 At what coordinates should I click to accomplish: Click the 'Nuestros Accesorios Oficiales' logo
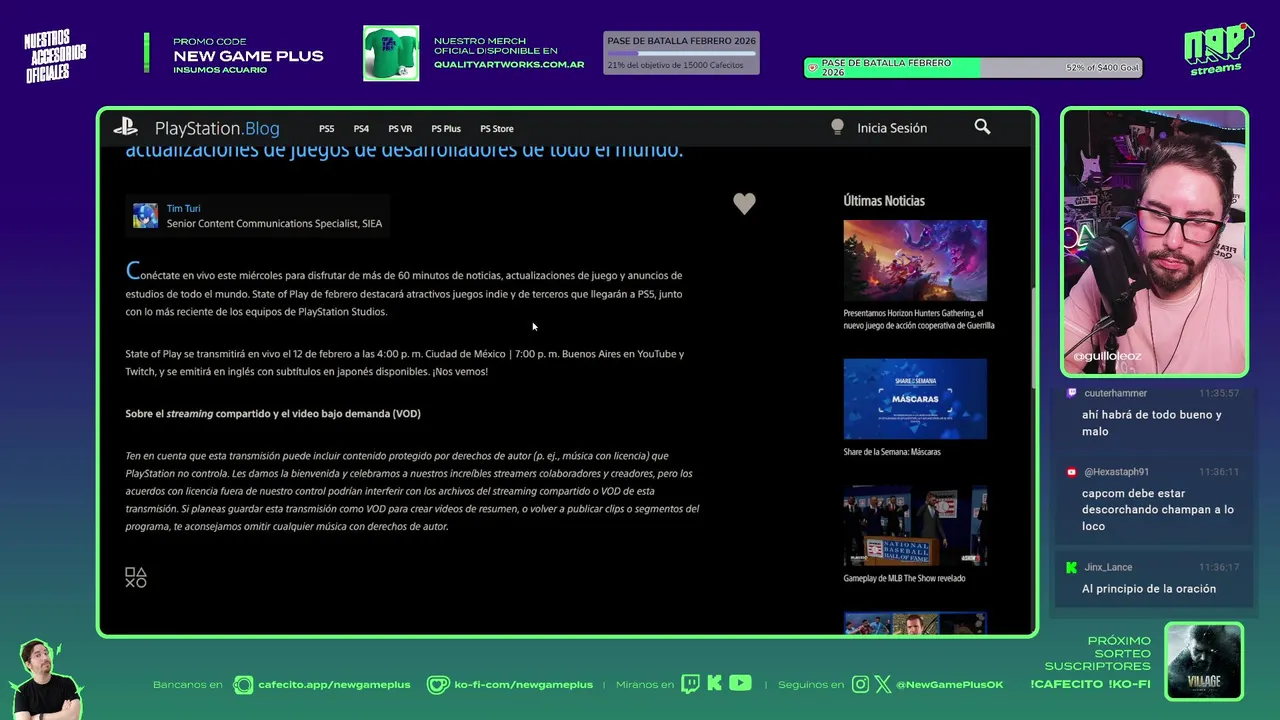55,56
